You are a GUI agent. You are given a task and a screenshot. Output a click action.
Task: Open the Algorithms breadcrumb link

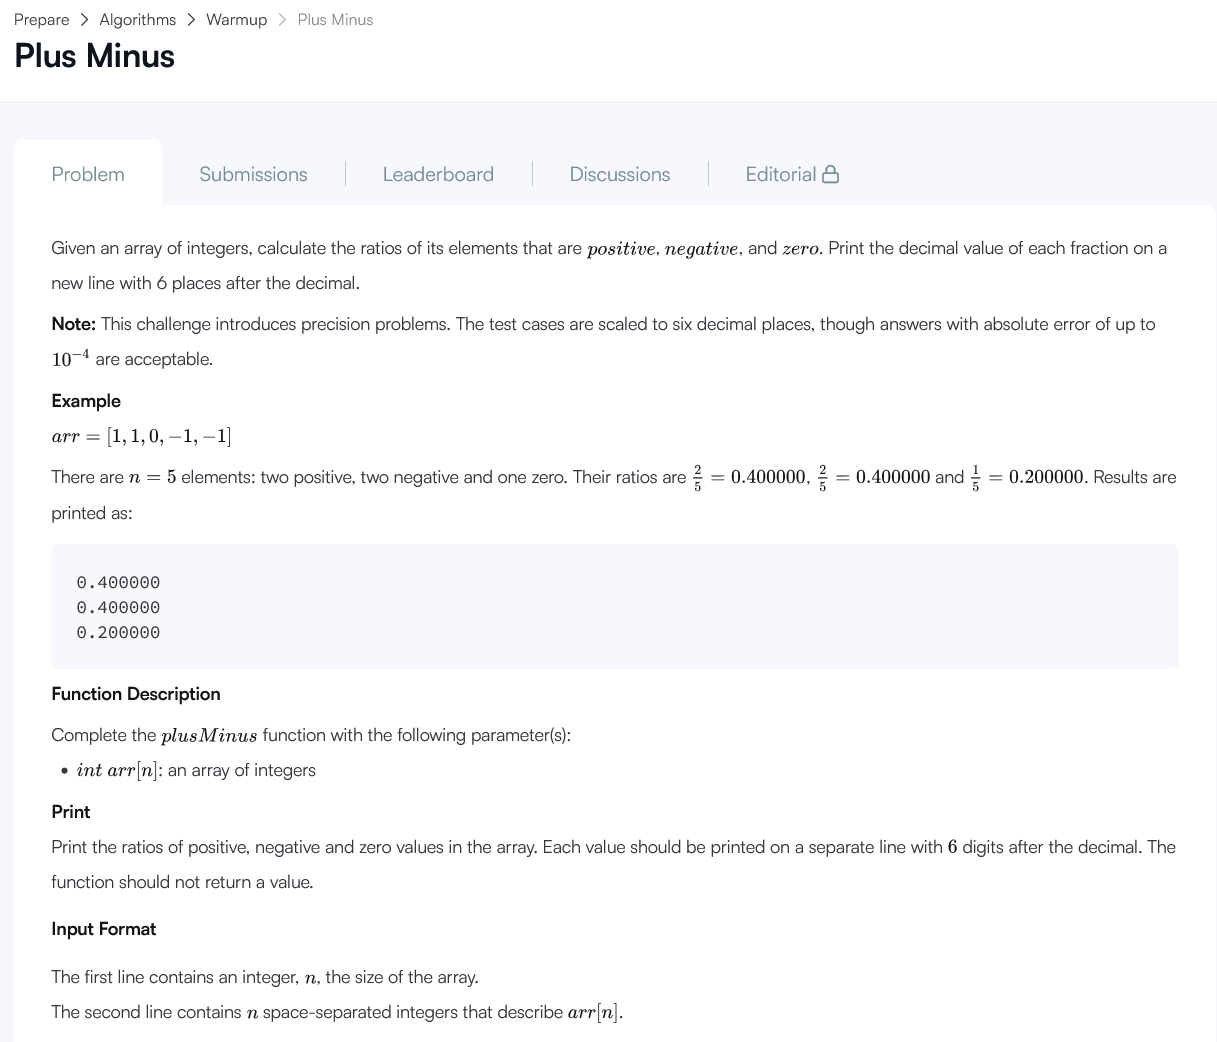pos(137,19)
